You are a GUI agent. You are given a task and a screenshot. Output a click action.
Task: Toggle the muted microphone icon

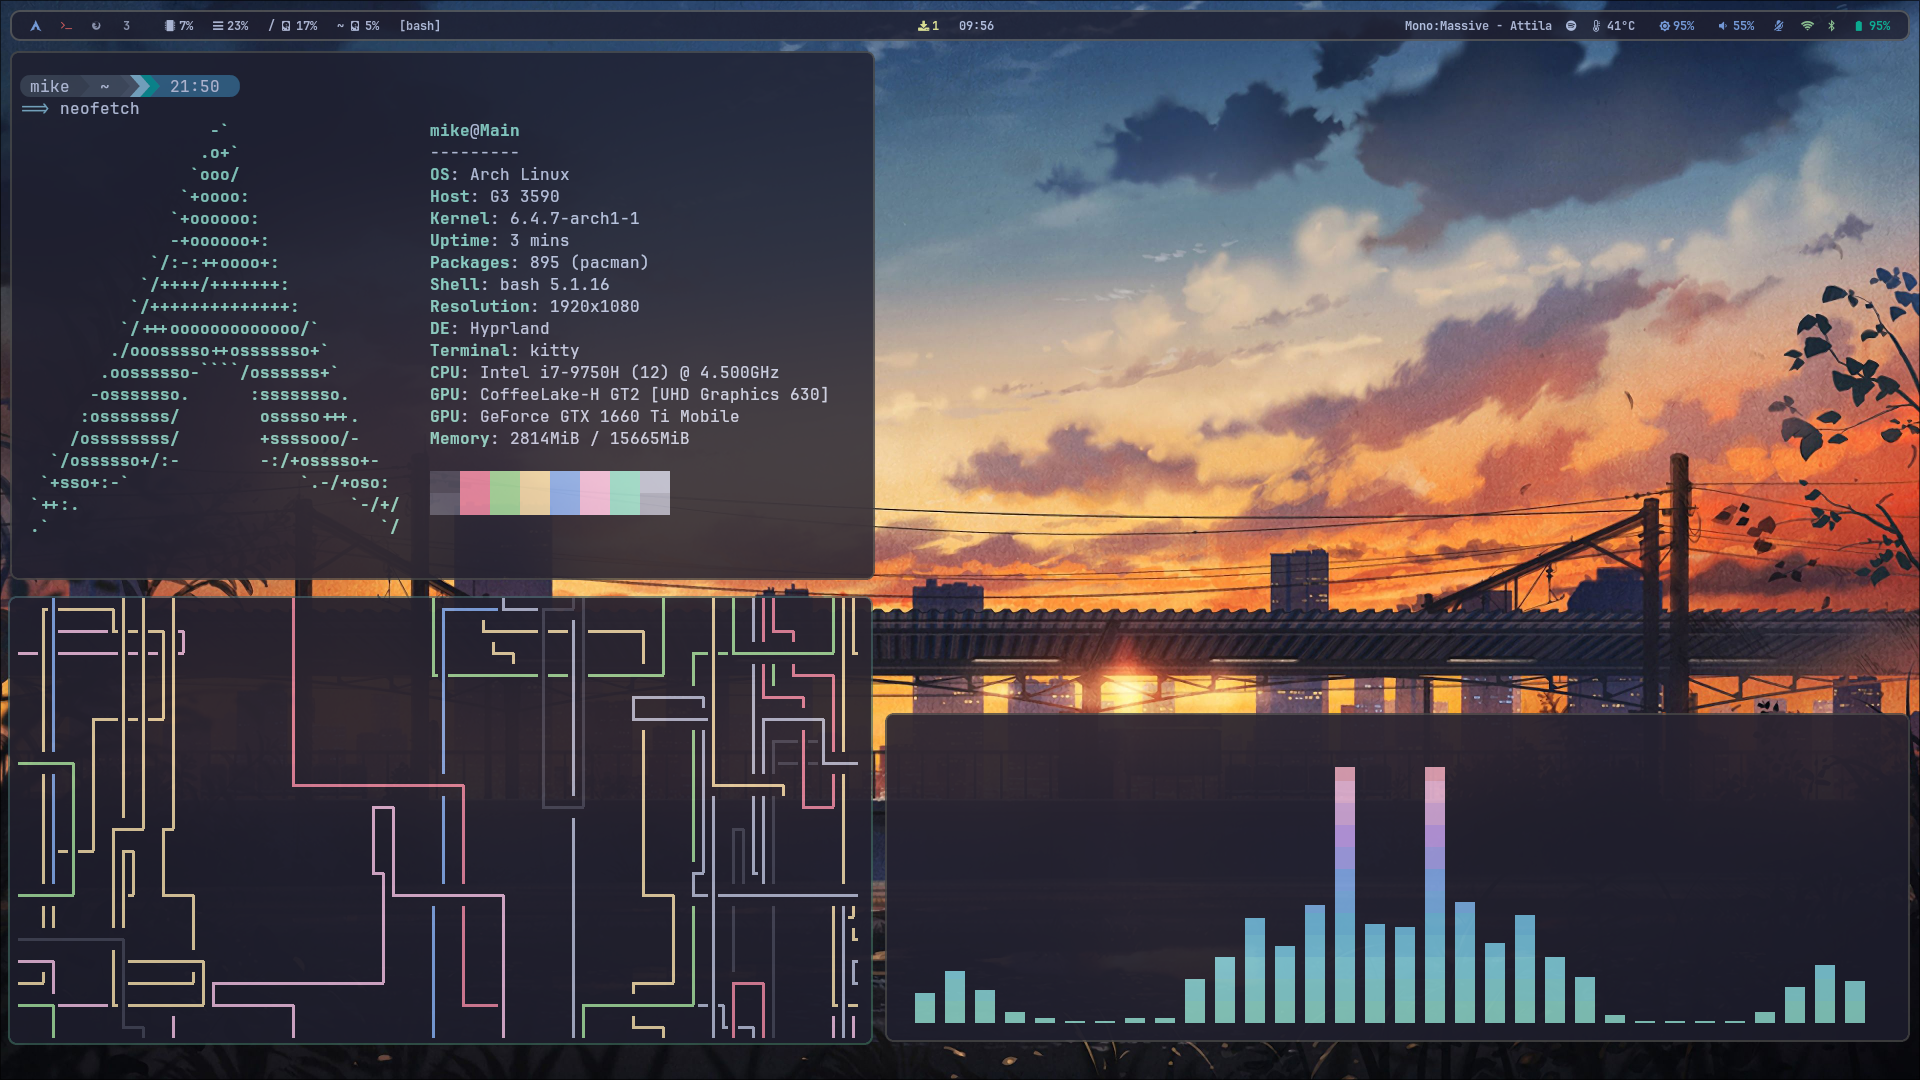pyautogui.click(x=1779, y=26)
